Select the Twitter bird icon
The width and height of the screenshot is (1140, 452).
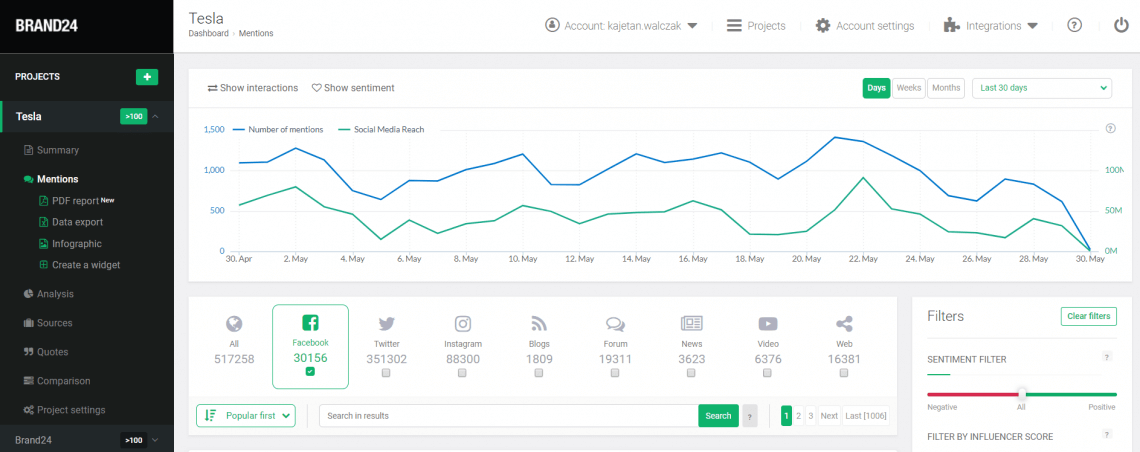tap(386, 324)
